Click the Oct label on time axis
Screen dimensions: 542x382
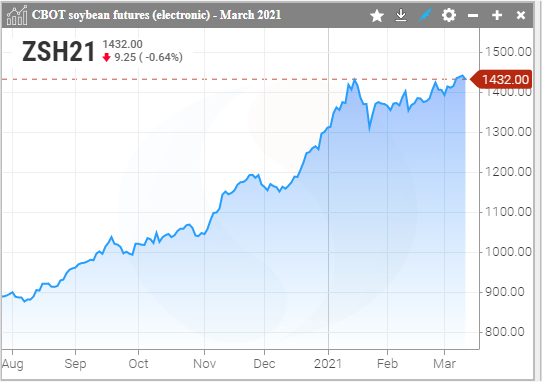pos(138,364)
